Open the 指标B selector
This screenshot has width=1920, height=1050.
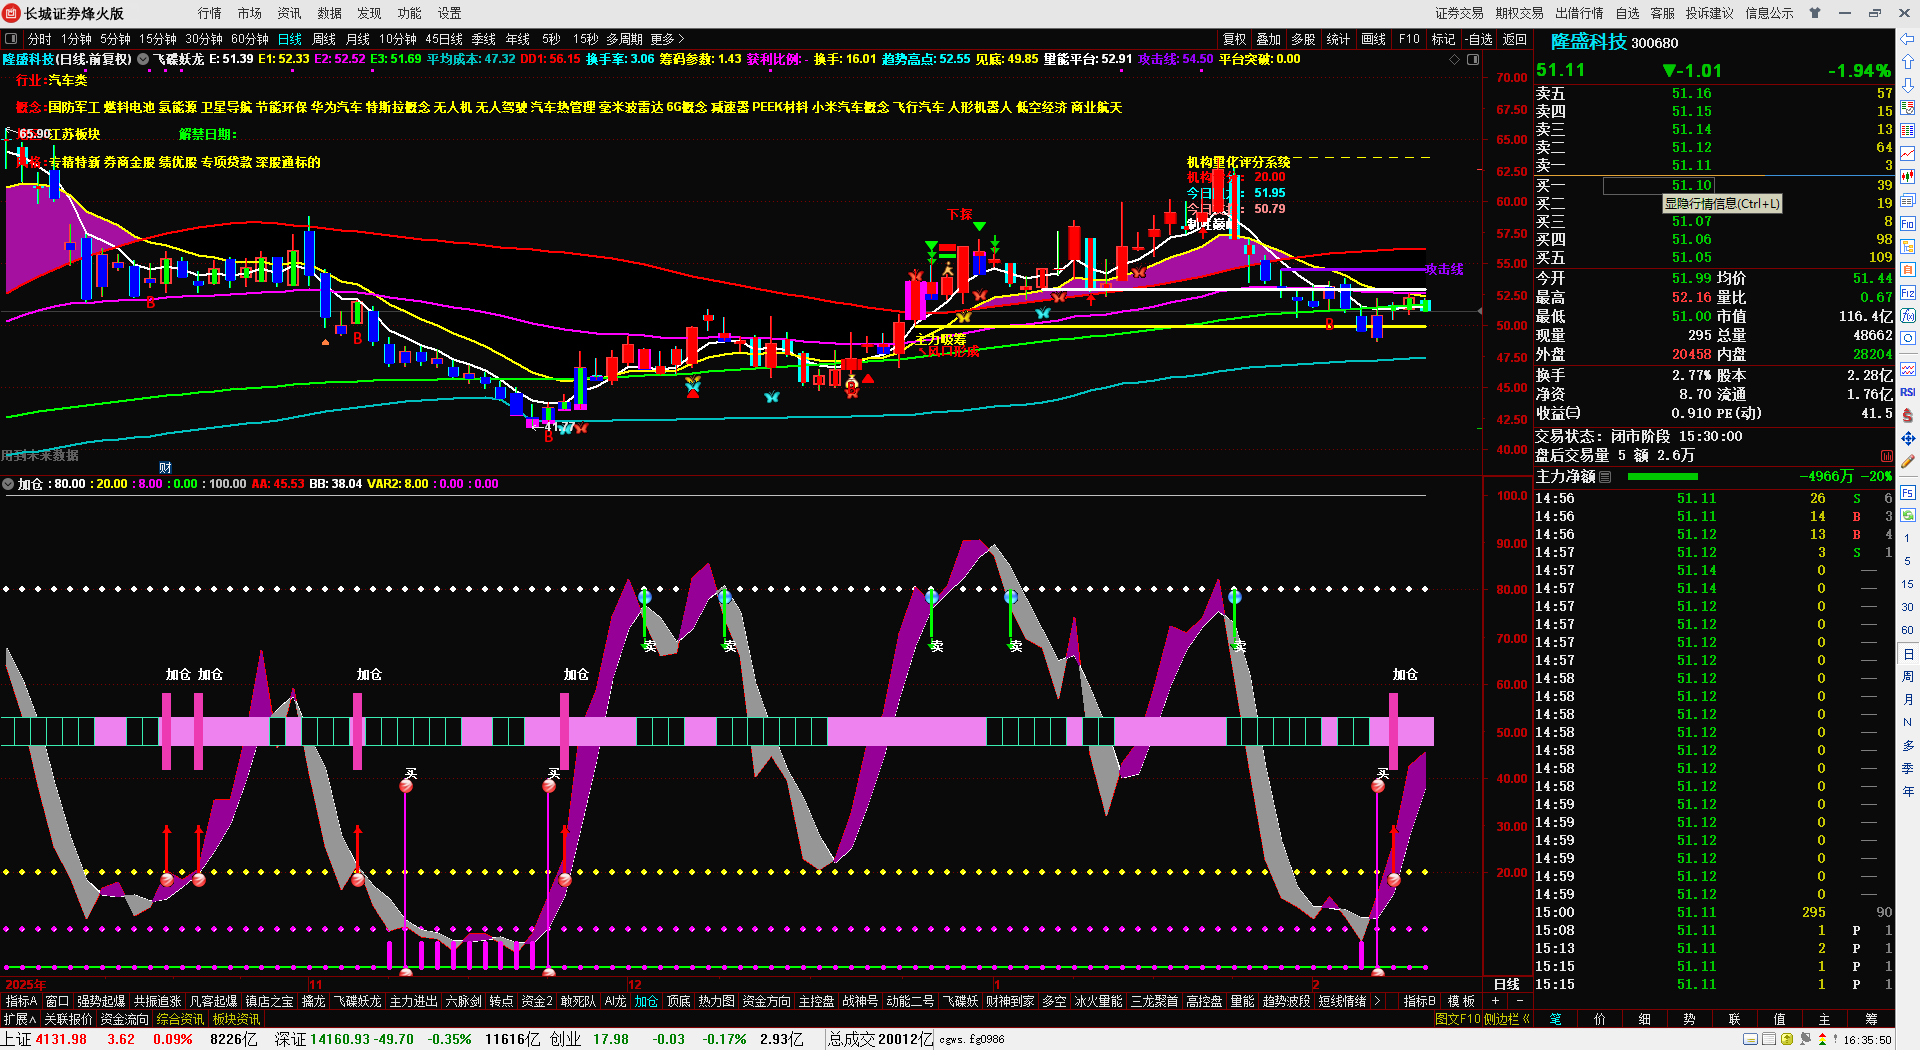coord(1419,1001)
